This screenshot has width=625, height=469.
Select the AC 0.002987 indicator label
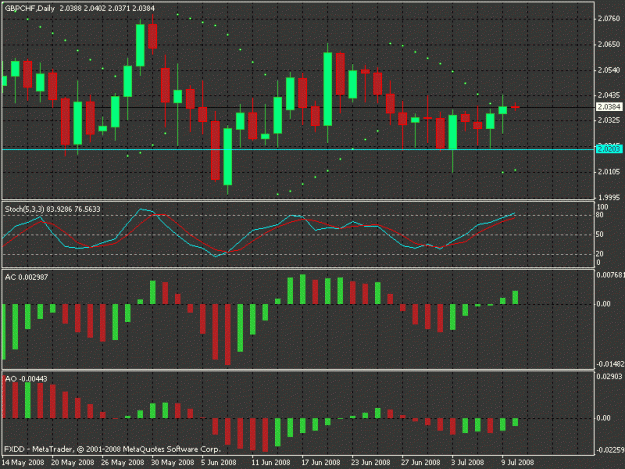26,277
